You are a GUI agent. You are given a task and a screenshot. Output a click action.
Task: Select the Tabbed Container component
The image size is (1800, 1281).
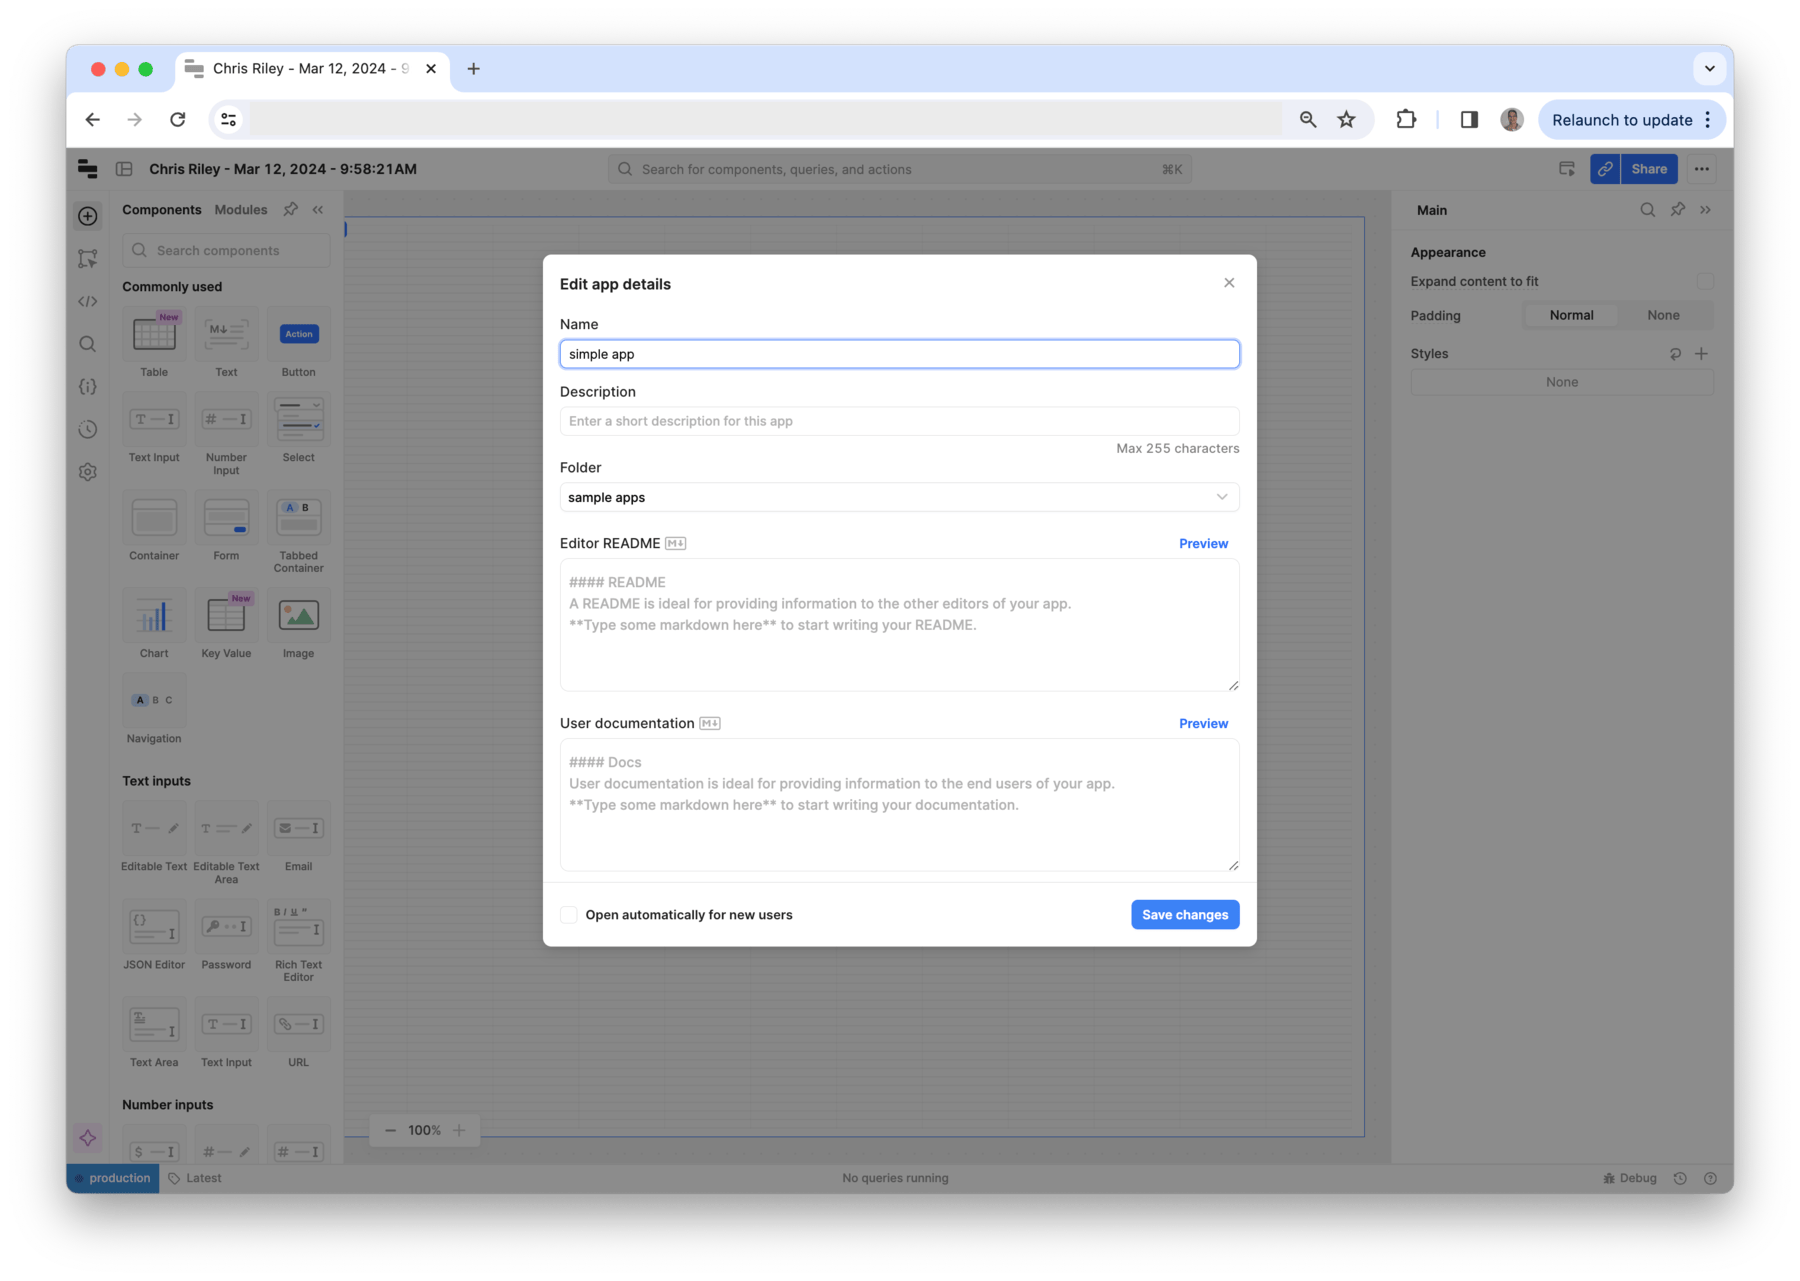pos(298,534)
